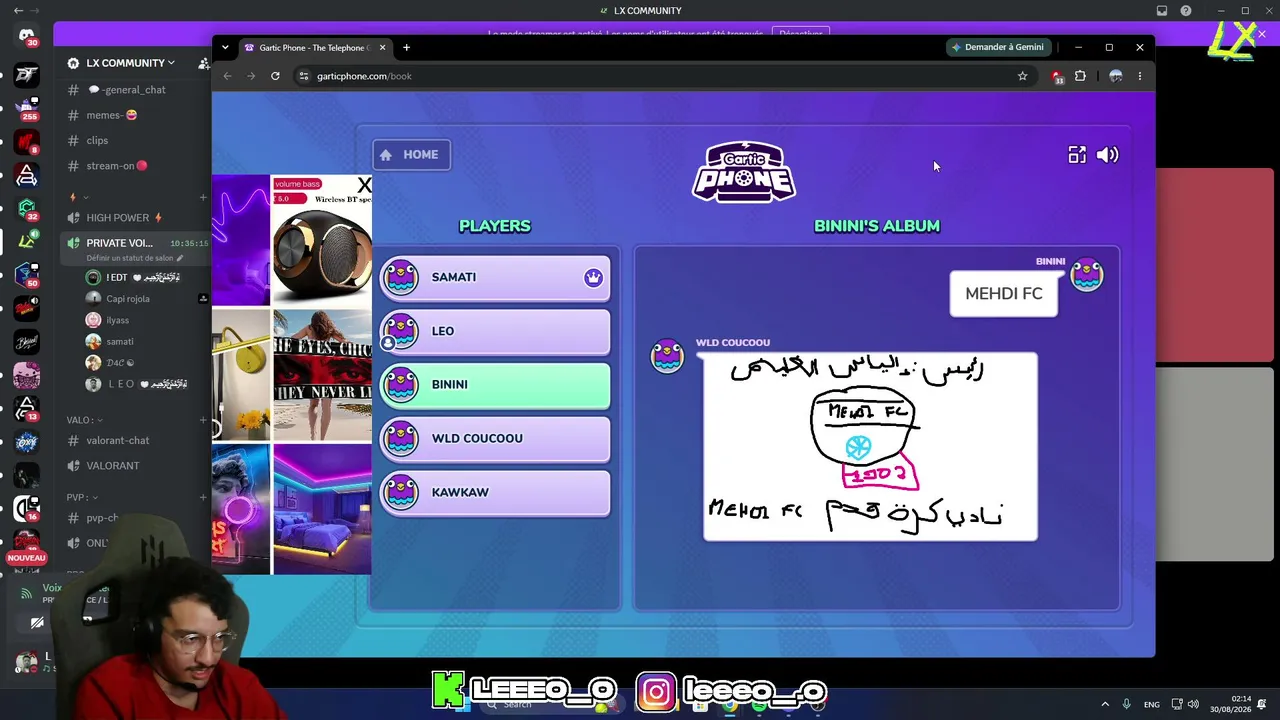The width and height of the screenshot is (1280, 720).
Task: Click the Gartic Phone logo
Action: pos(744,172)
